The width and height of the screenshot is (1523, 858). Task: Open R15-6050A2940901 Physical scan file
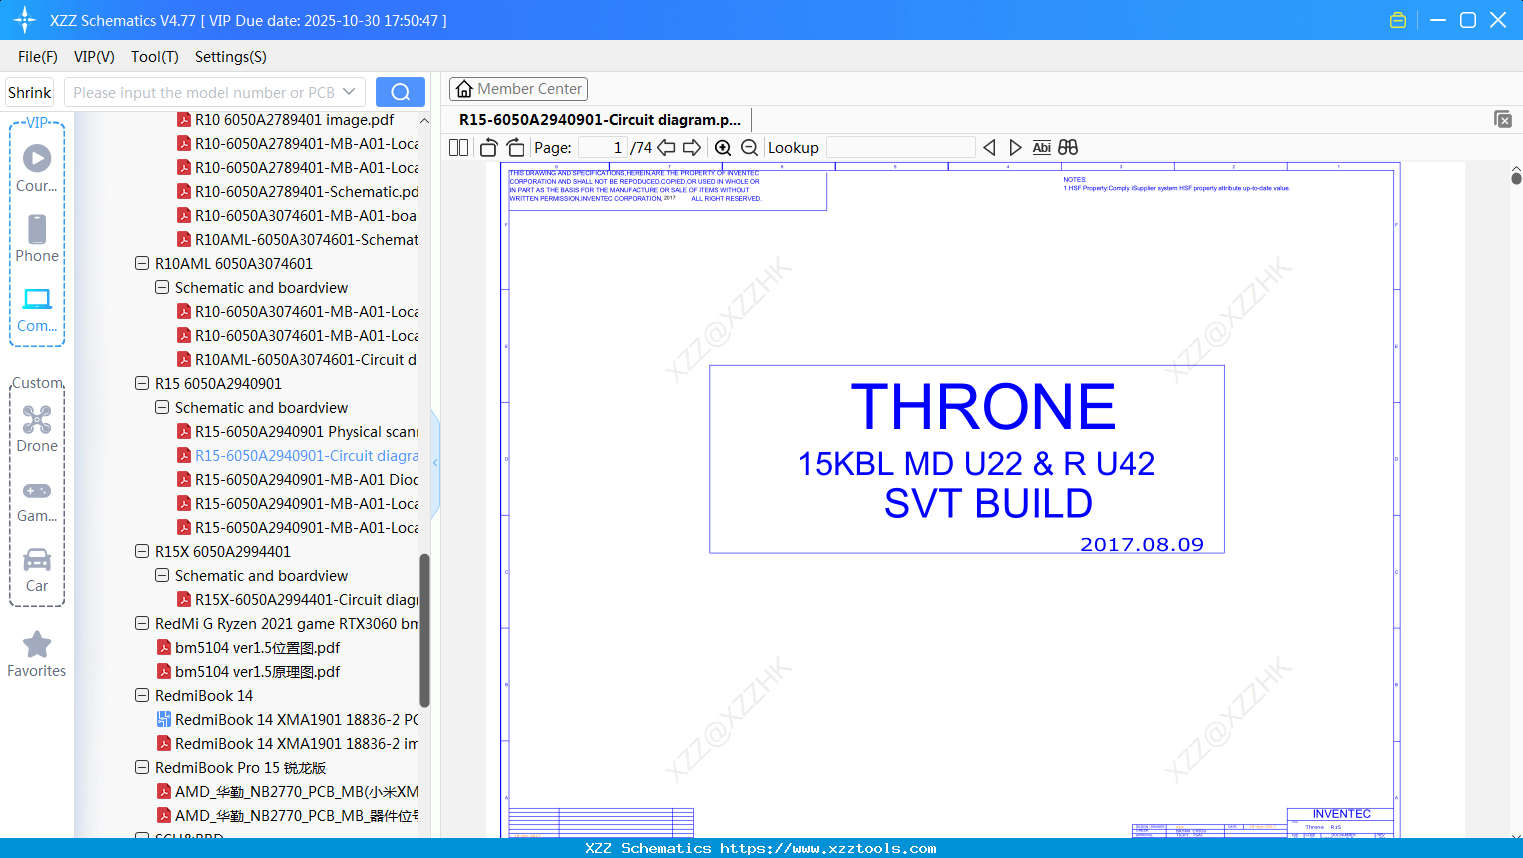coord(306,432)
